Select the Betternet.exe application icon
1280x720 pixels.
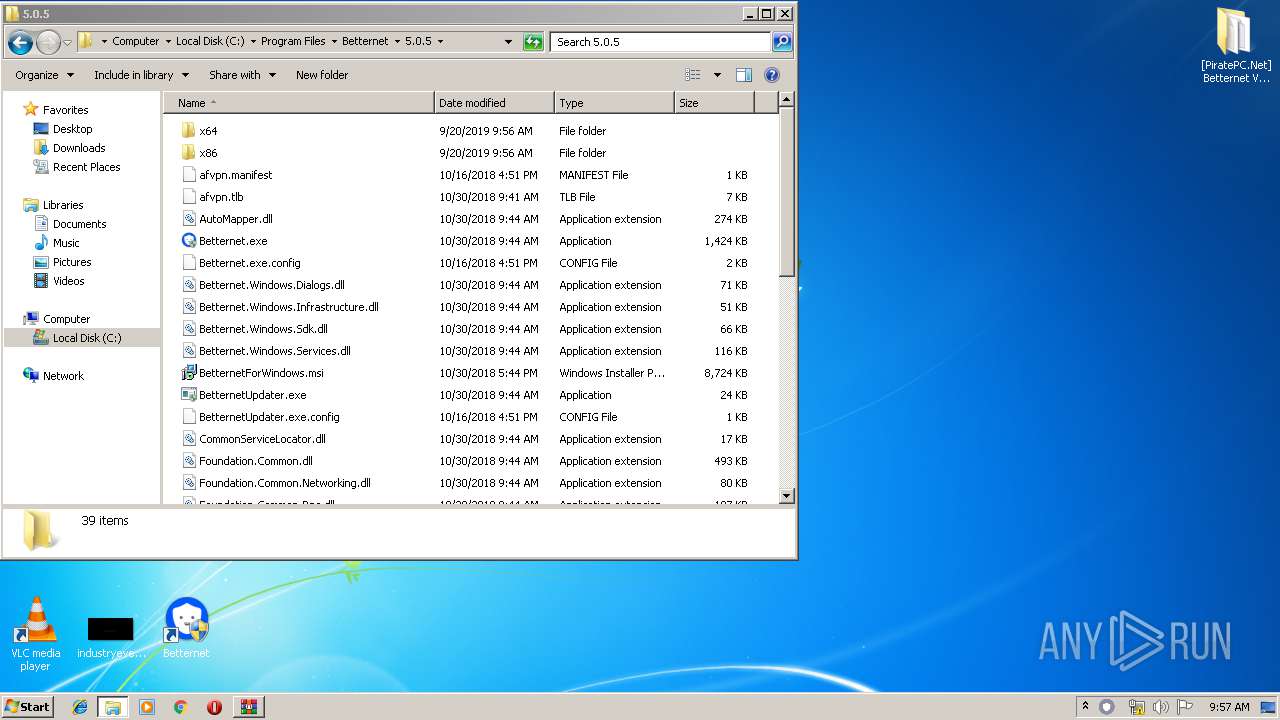tap(189, 241)
